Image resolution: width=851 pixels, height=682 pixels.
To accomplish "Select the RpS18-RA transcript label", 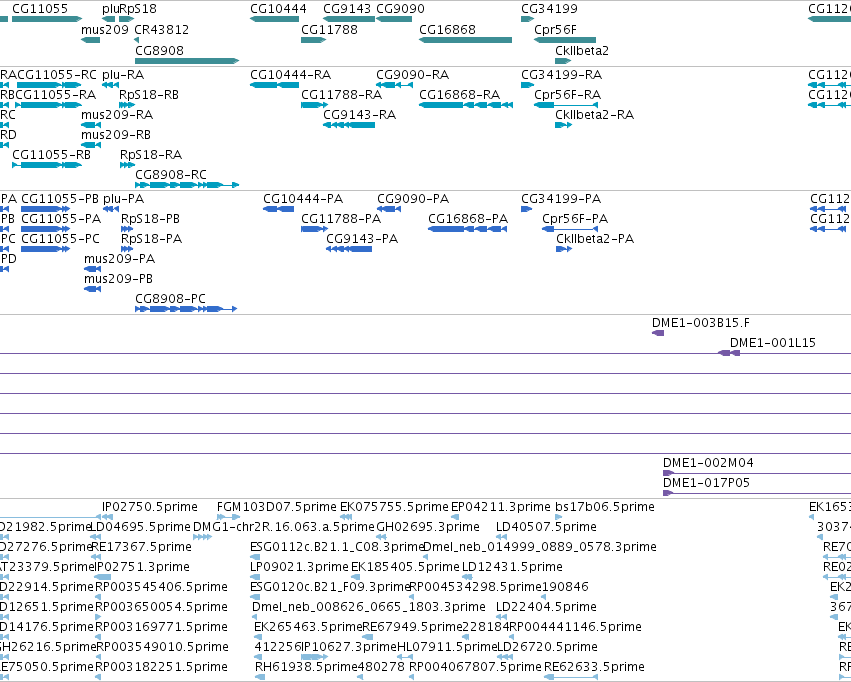I will coord(151,155).
